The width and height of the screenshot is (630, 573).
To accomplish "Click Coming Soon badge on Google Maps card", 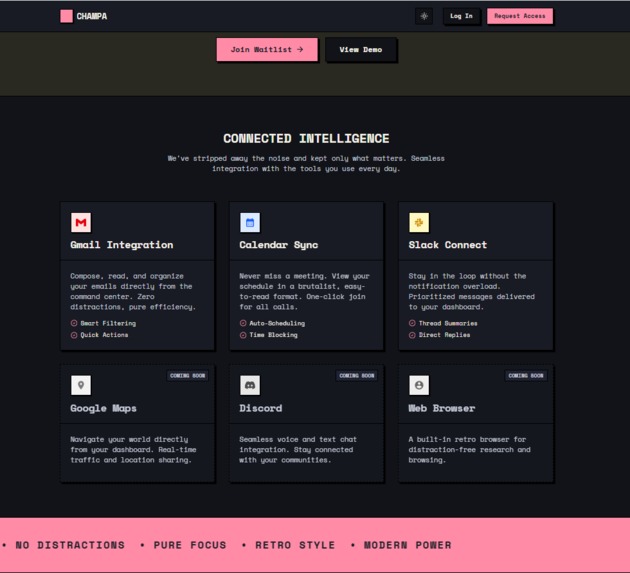I will tap(187, 376).
